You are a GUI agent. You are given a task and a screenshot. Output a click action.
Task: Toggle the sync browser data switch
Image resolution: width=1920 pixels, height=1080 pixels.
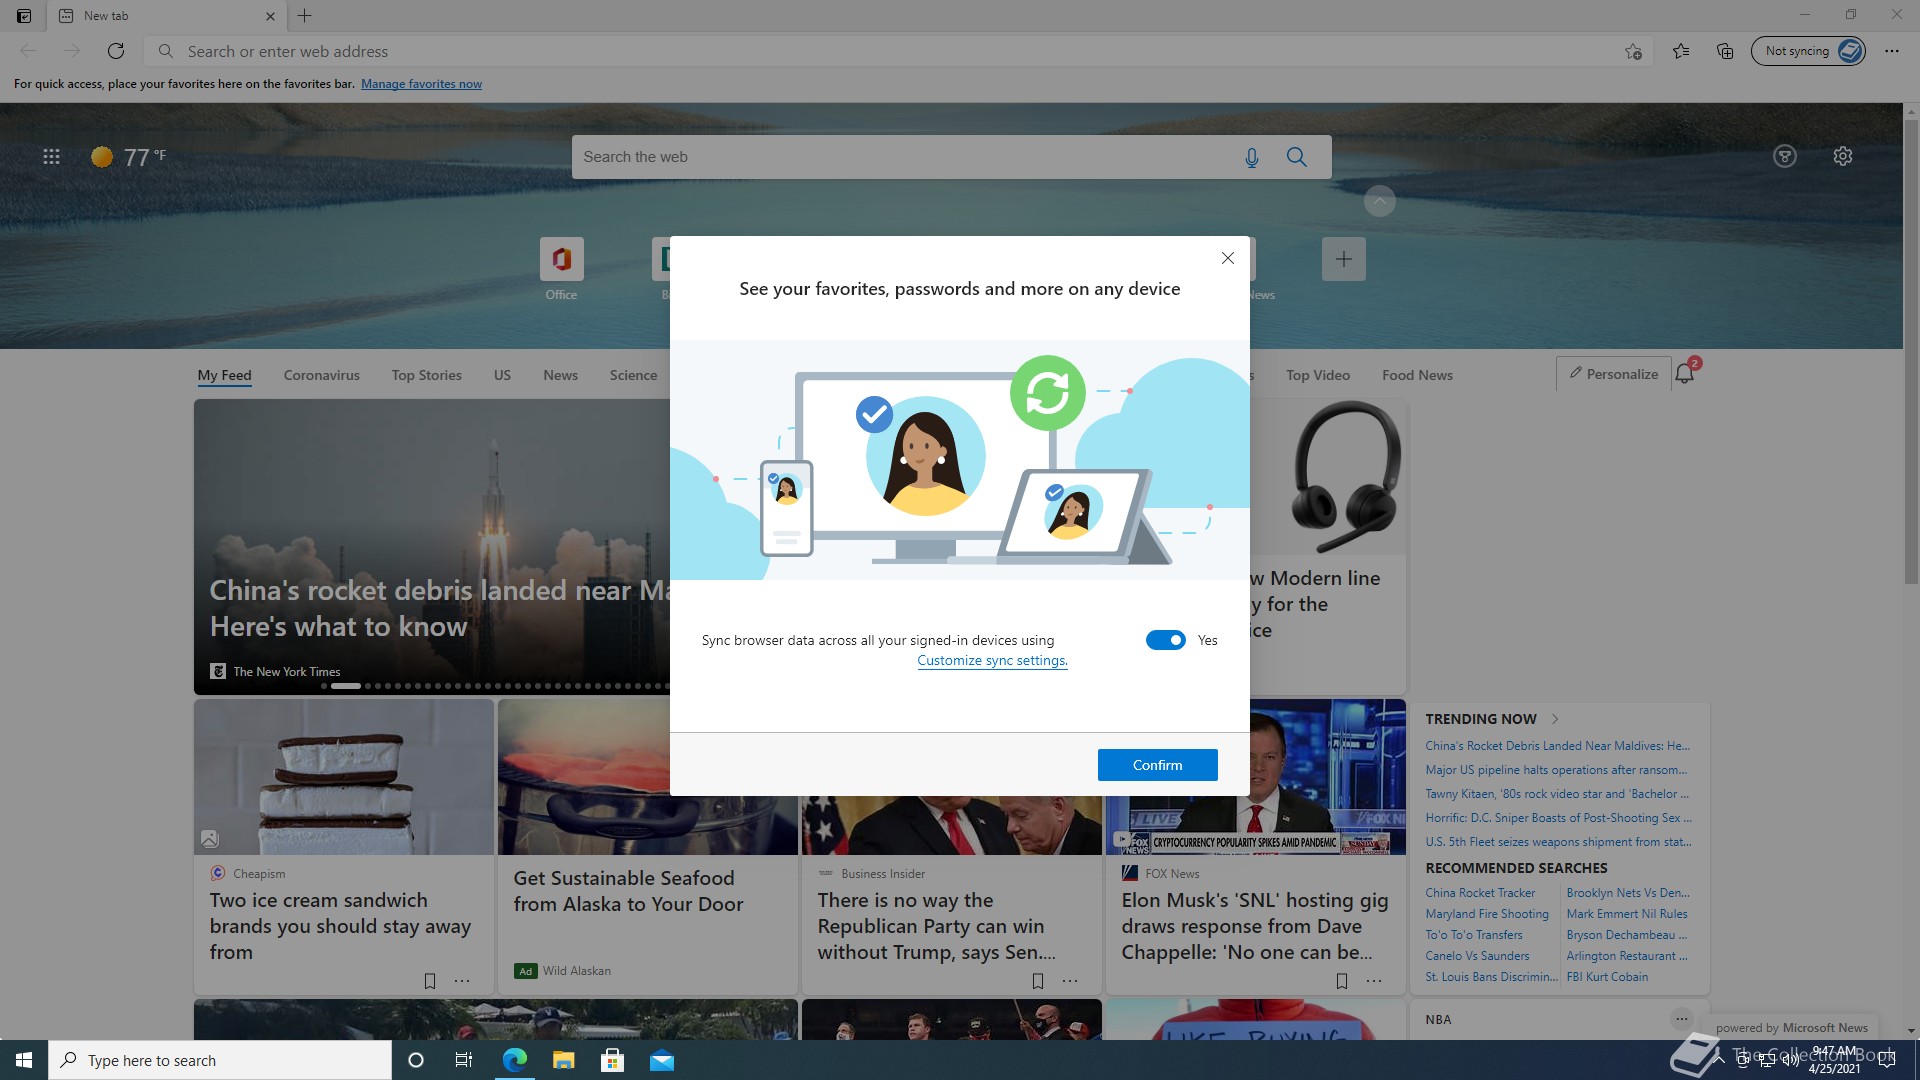[1165, 640]
